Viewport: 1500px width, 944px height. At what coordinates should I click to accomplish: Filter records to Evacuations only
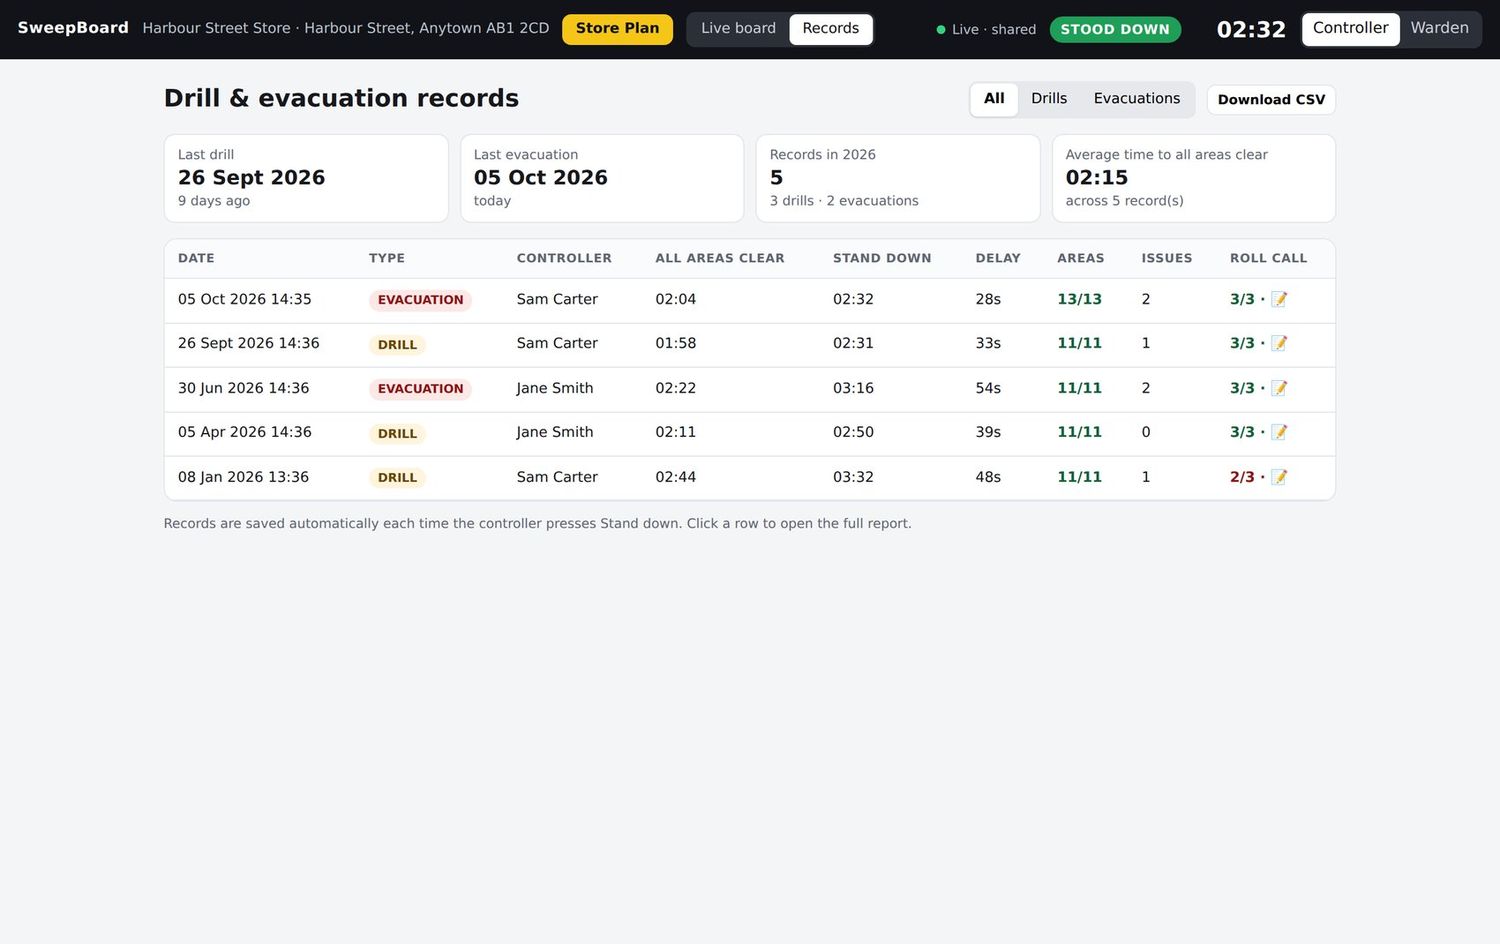[1137, 99]
